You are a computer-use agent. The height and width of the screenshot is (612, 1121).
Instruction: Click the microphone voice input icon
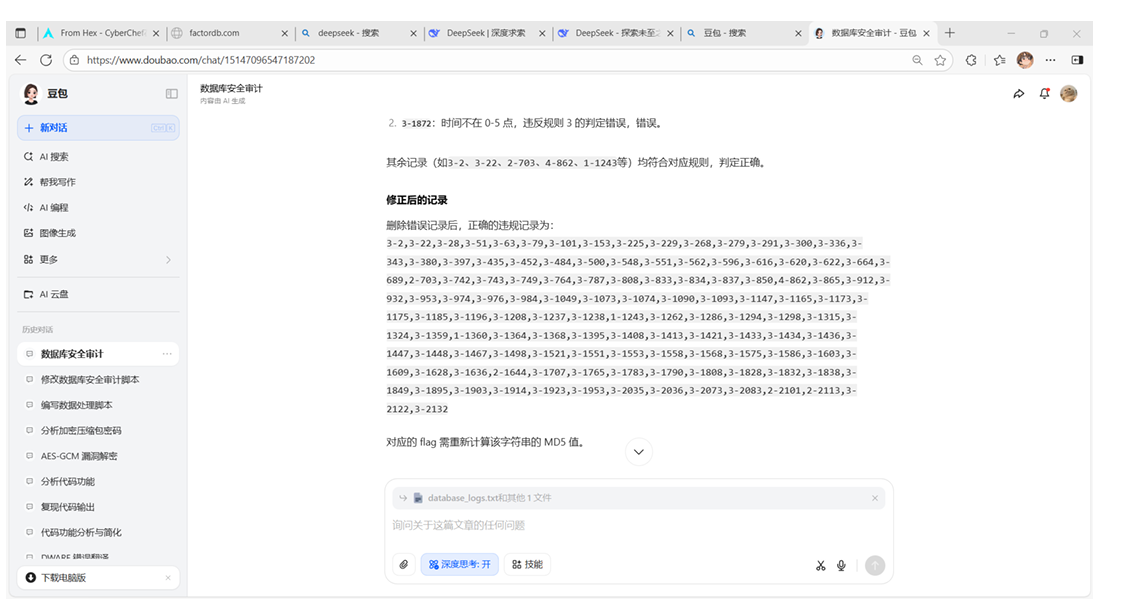click(x=841, y=565)
